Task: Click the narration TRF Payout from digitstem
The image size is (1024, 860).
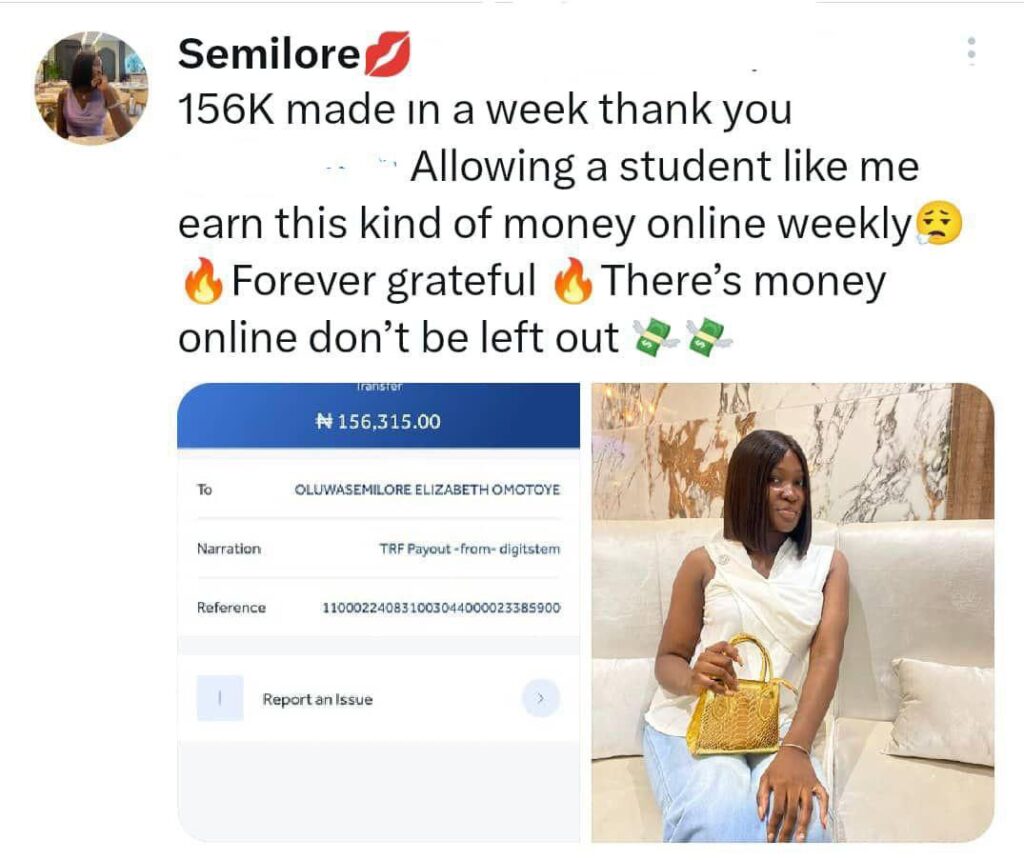Action: (470, 549)
